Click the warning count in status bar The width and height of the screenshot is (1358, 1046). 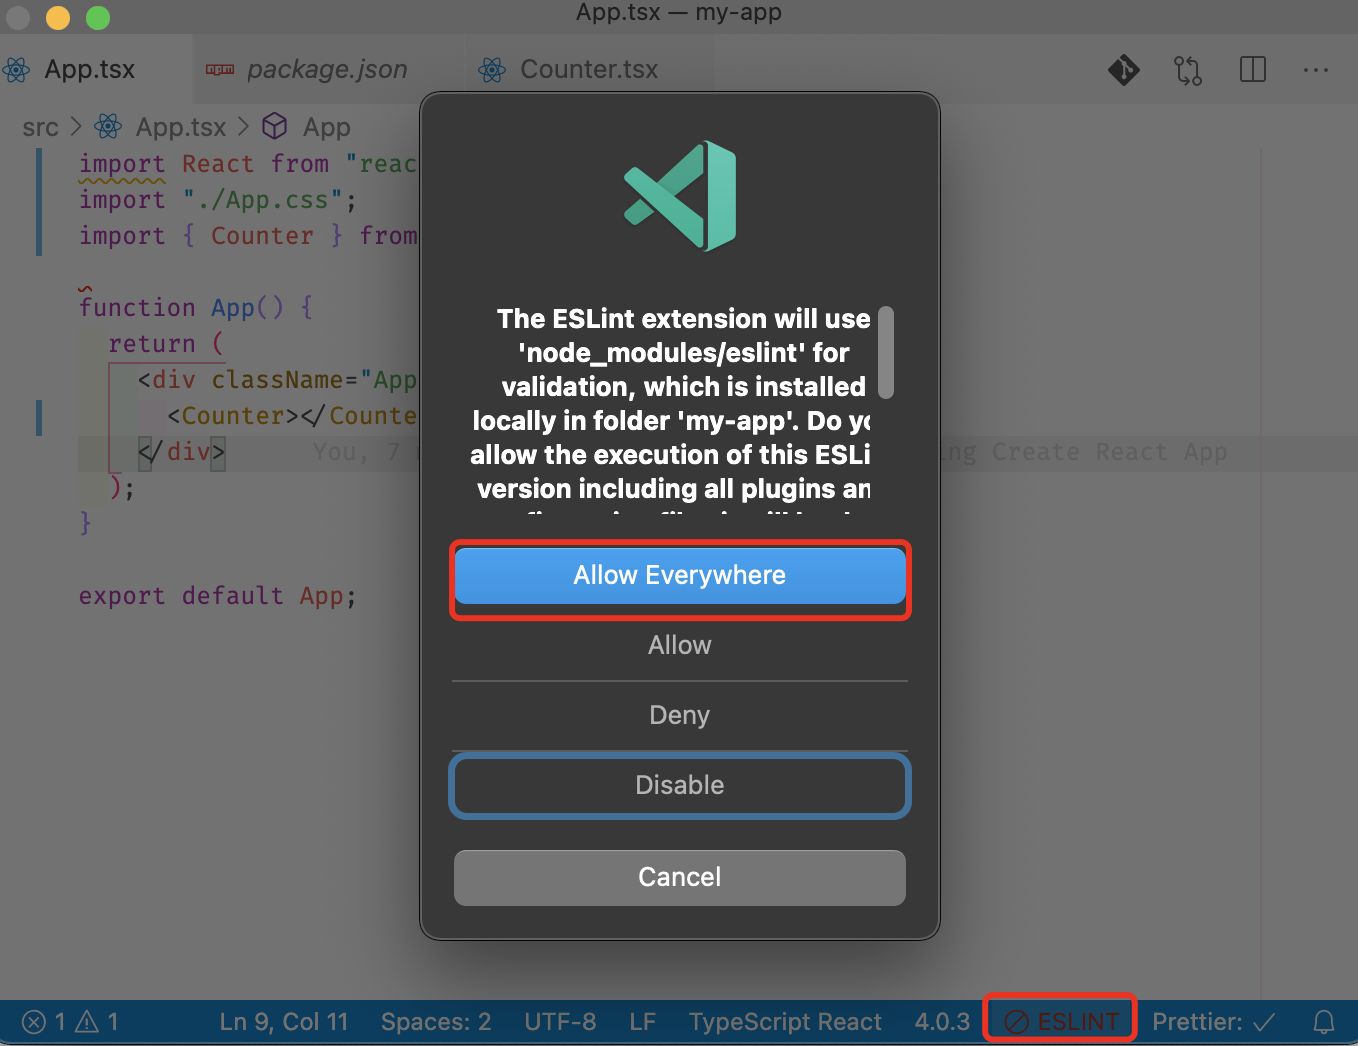point(98,1021)
